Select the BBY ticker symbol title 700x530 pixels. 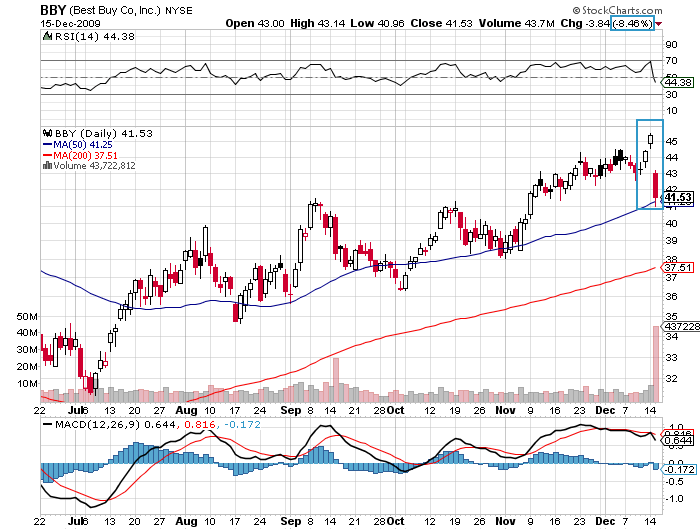[x=53, y=10]
